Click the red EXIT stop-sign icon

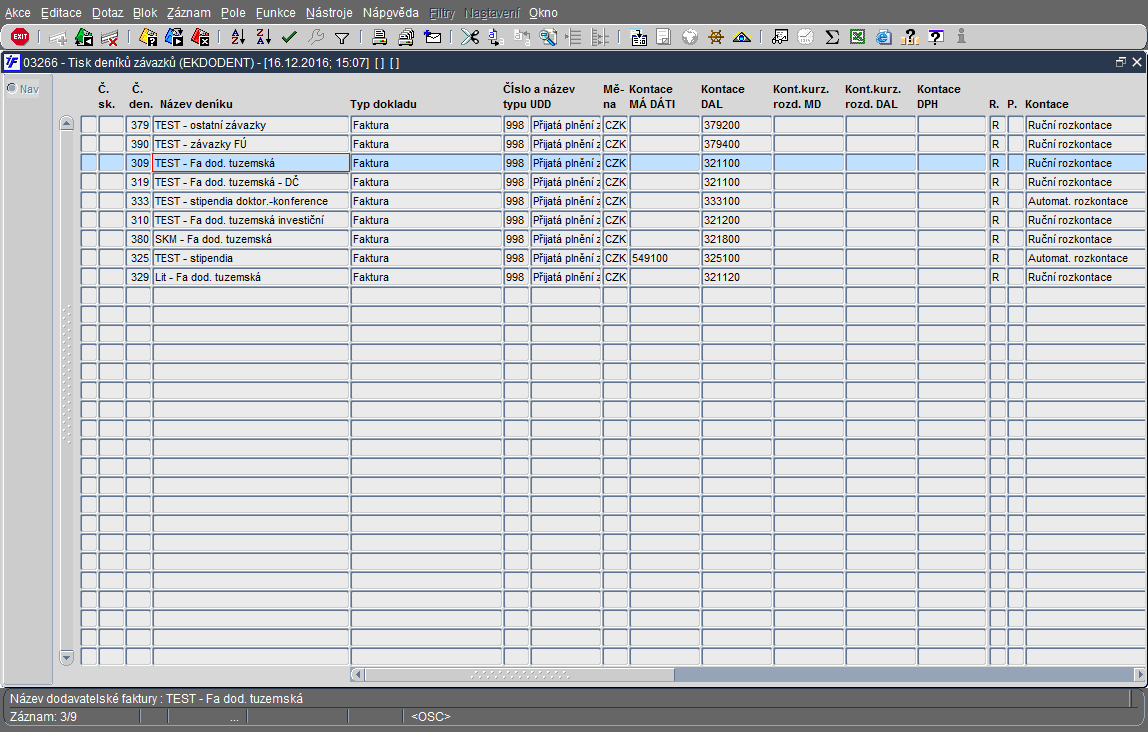[20, 37]
